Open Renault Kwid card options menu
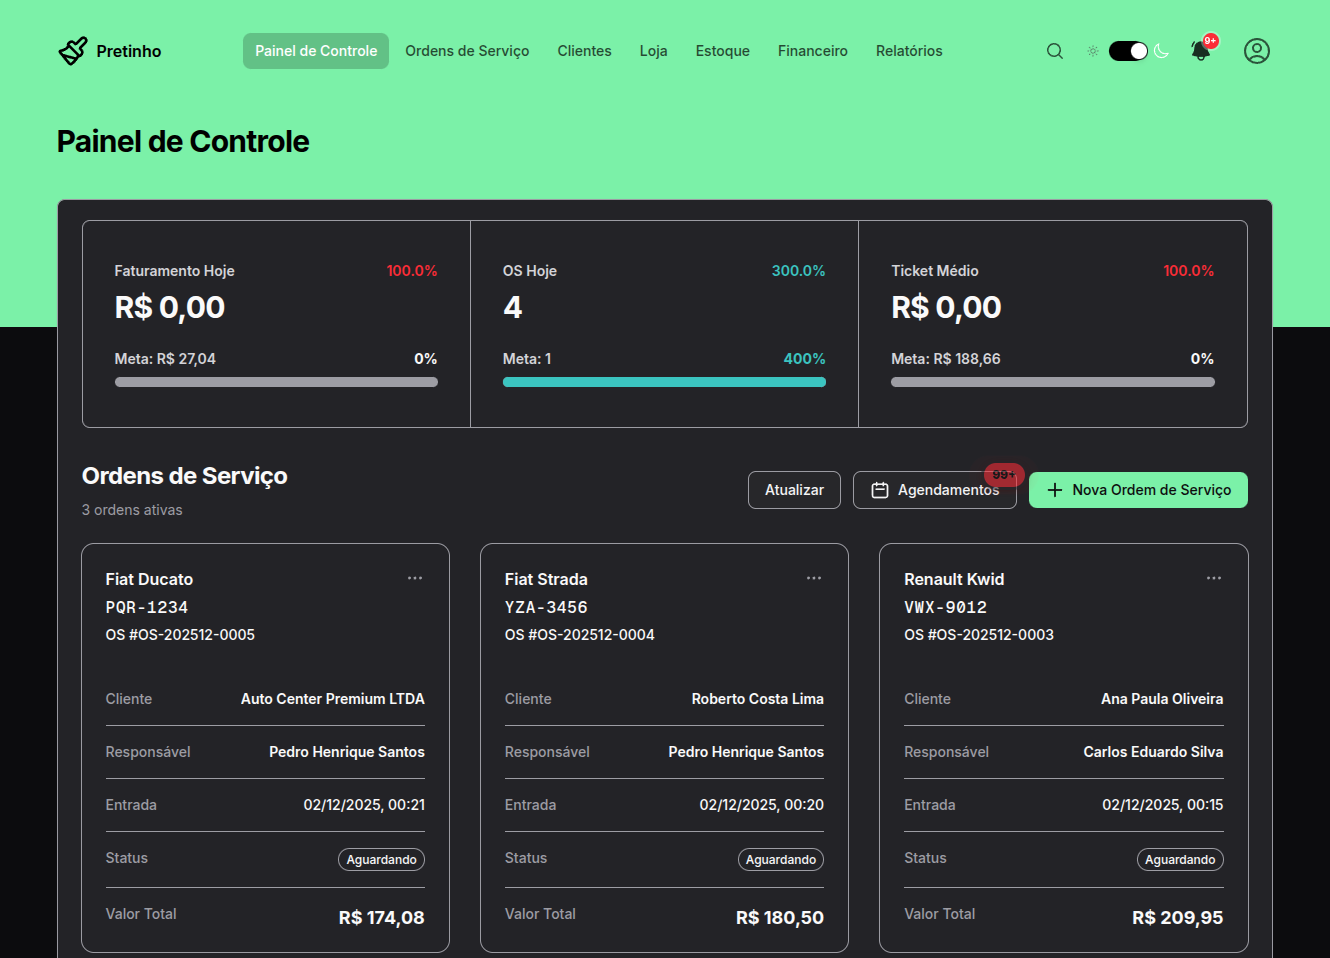This screenshot has width=1330, height=958. point(1213,578)
